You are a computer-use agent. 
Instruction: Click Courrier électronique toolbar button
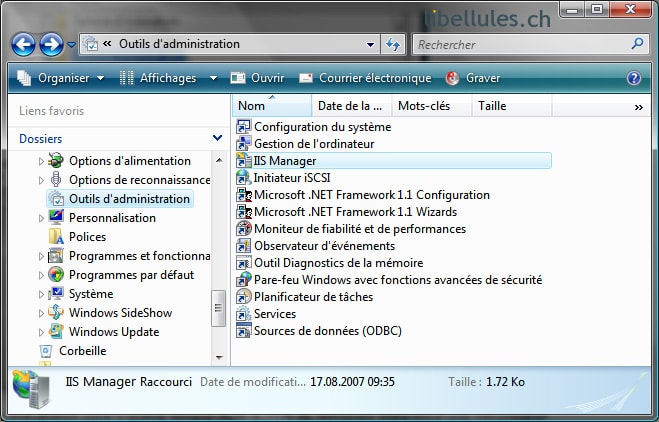pyautogui.click(x=365, y=78)
